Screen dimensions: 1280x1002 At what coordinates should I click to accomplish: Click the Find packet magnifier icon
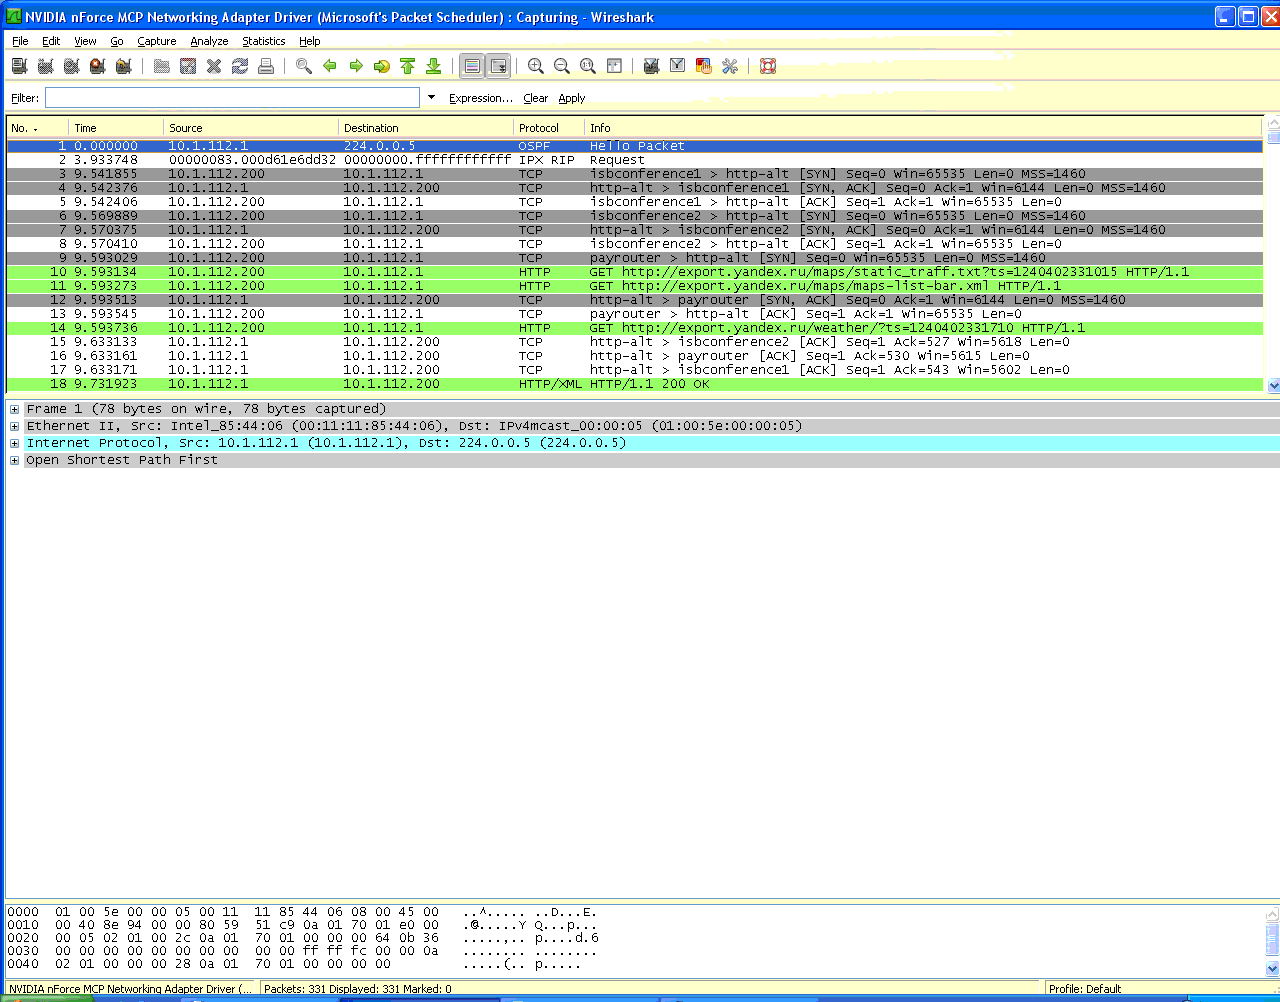(x=304, y=66)
